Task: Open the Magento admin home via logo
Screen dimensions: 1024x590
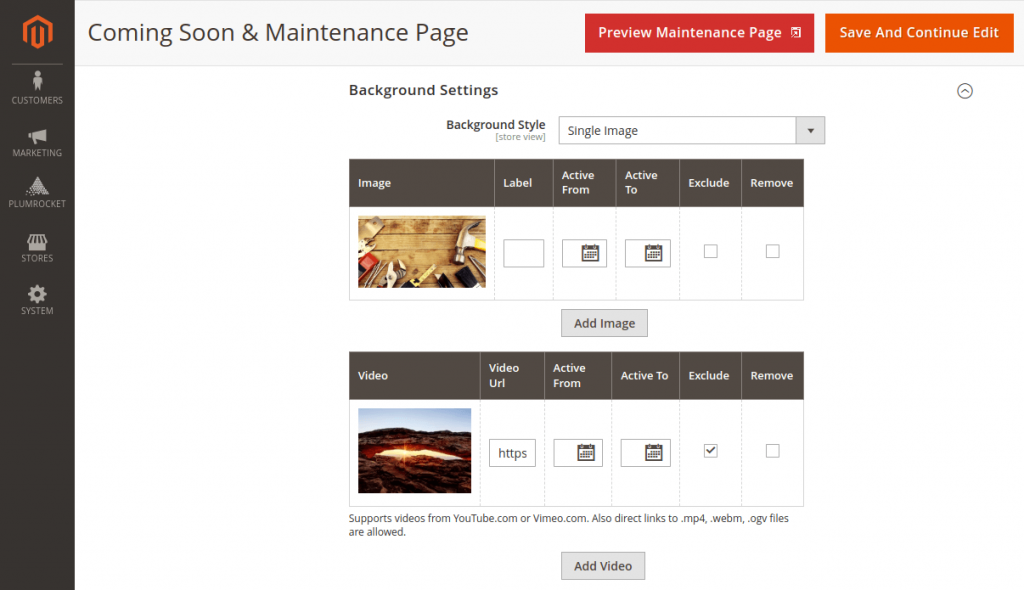Action: (37, 31)
